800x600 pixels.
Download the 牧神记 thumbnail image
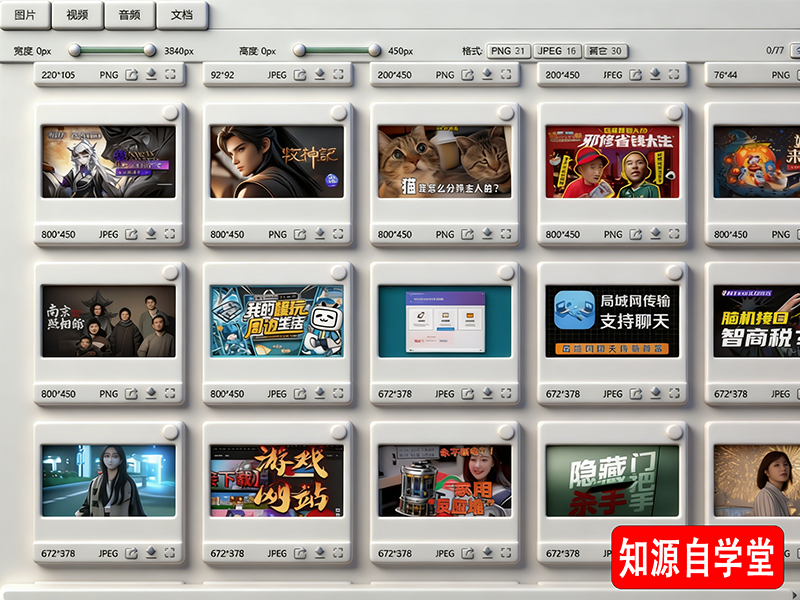pos(320,234)
